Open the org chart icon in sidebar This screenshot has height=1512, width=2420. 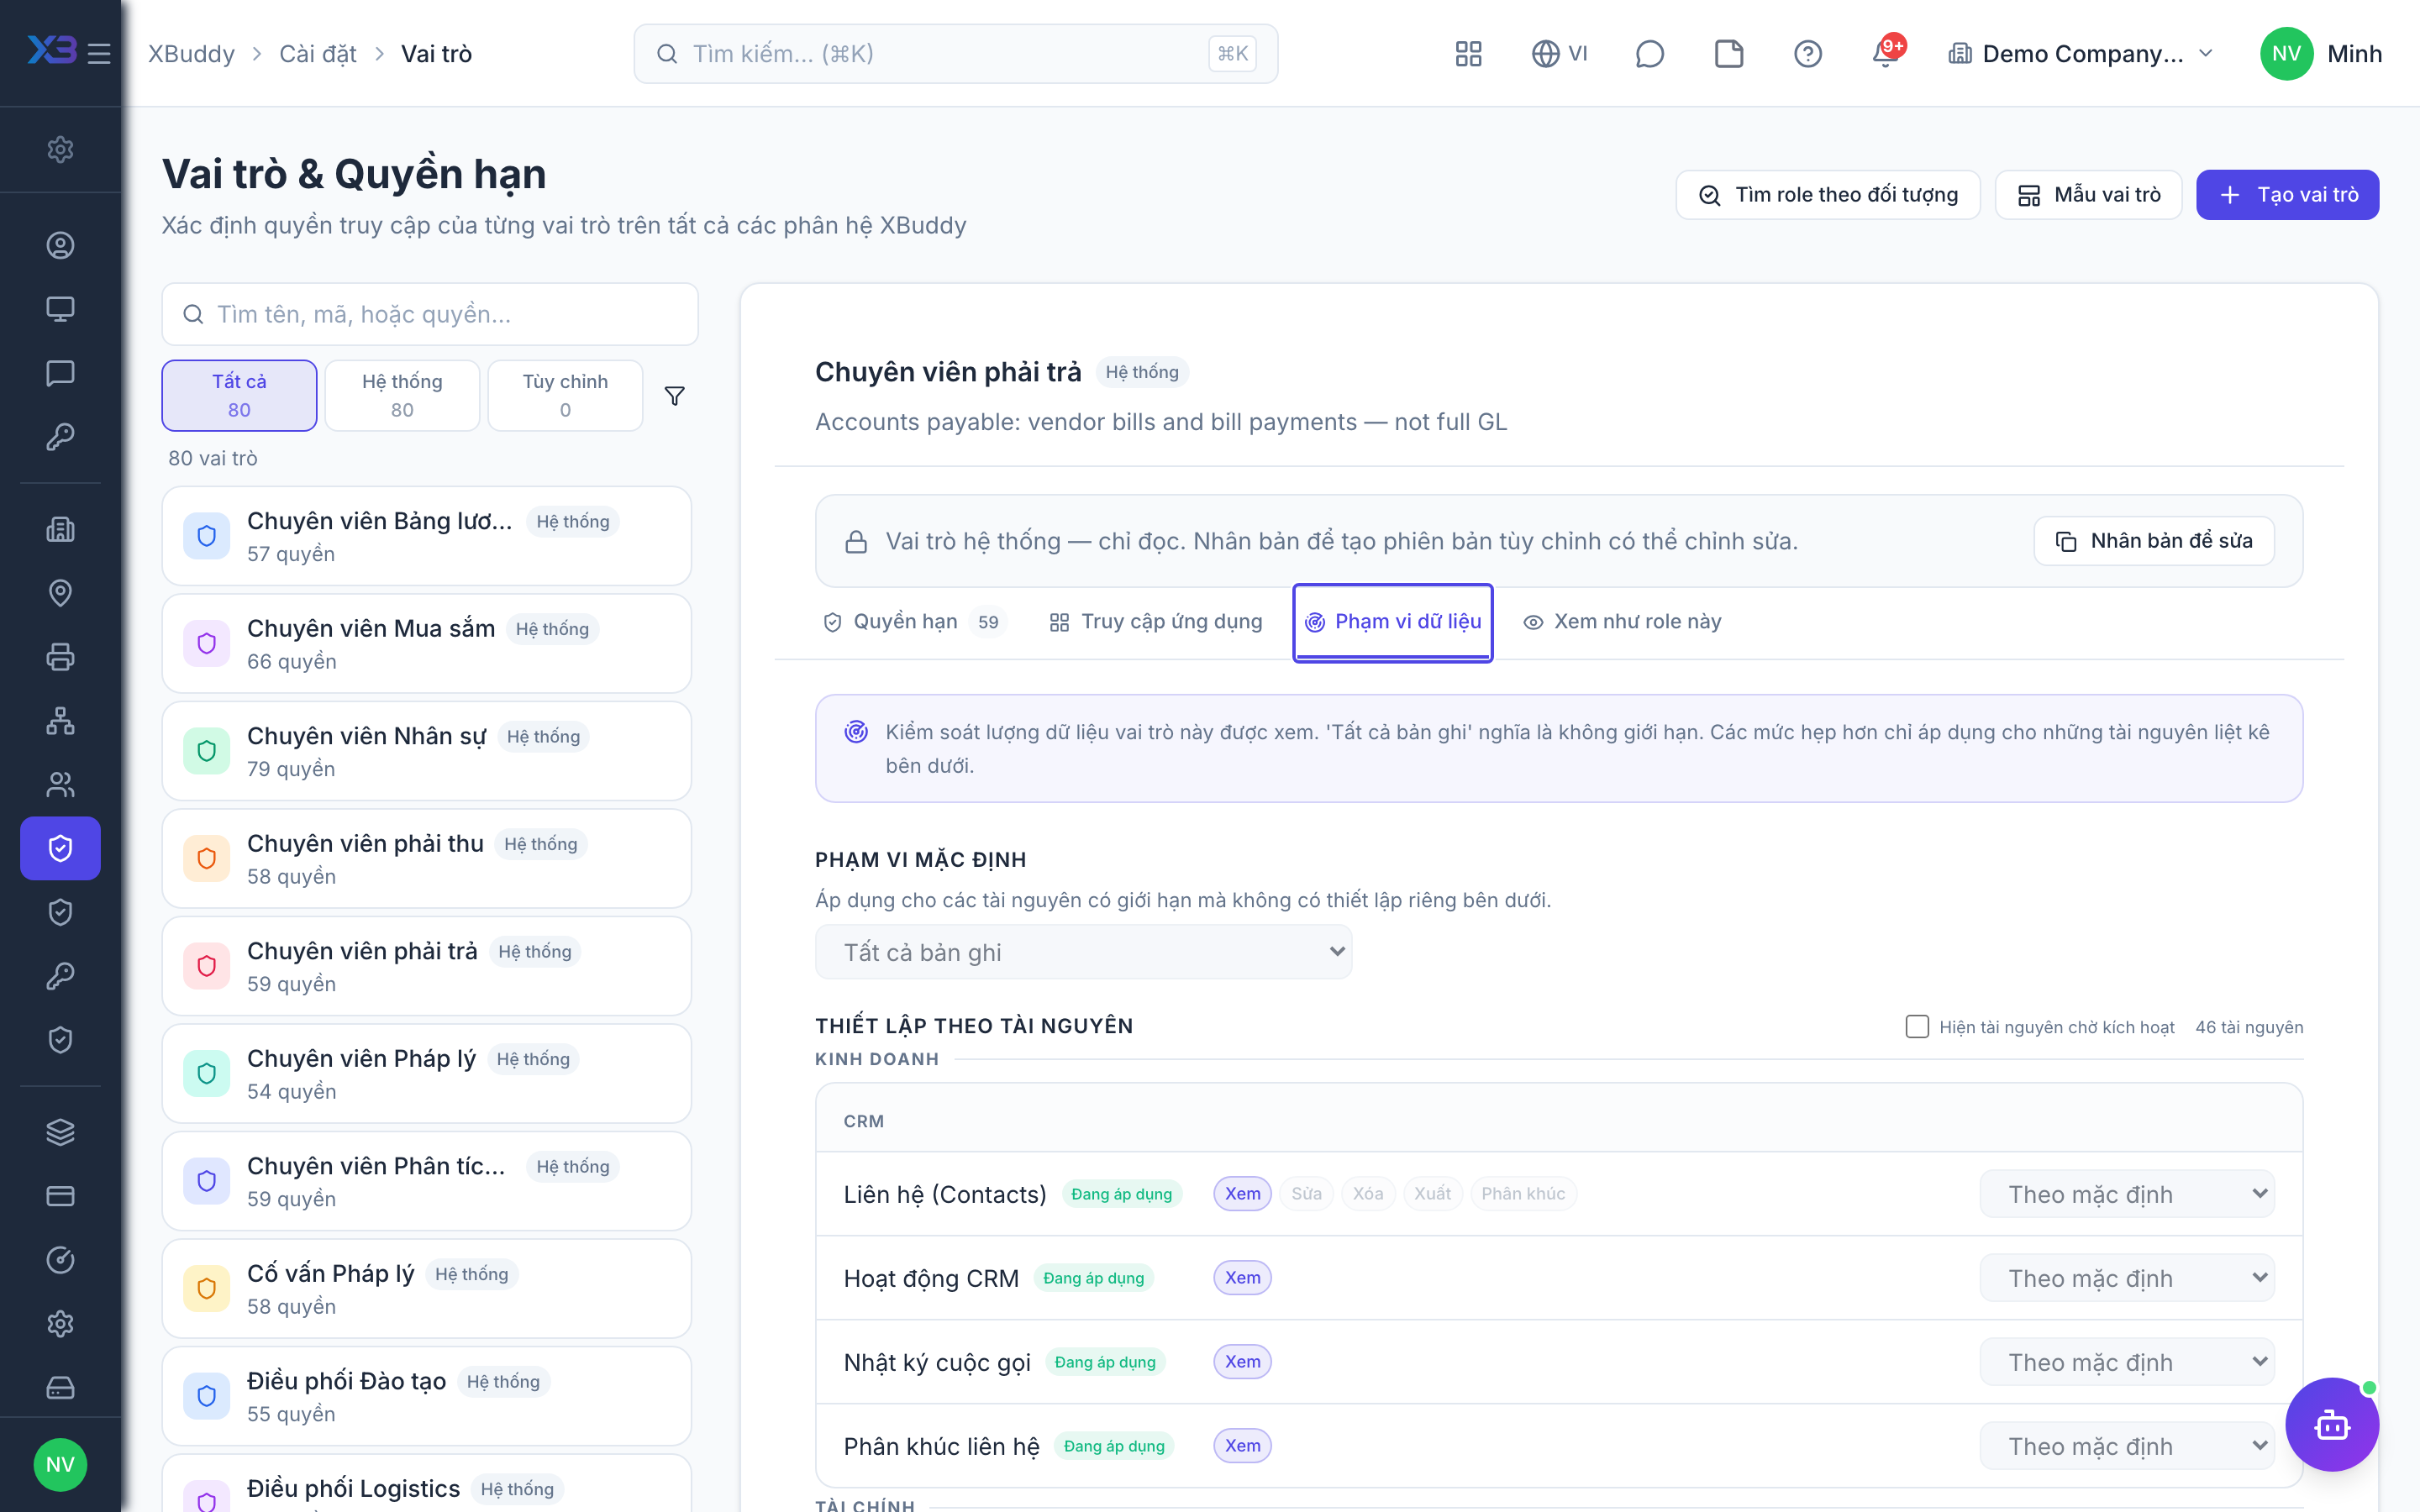click(x=60, y=721)
